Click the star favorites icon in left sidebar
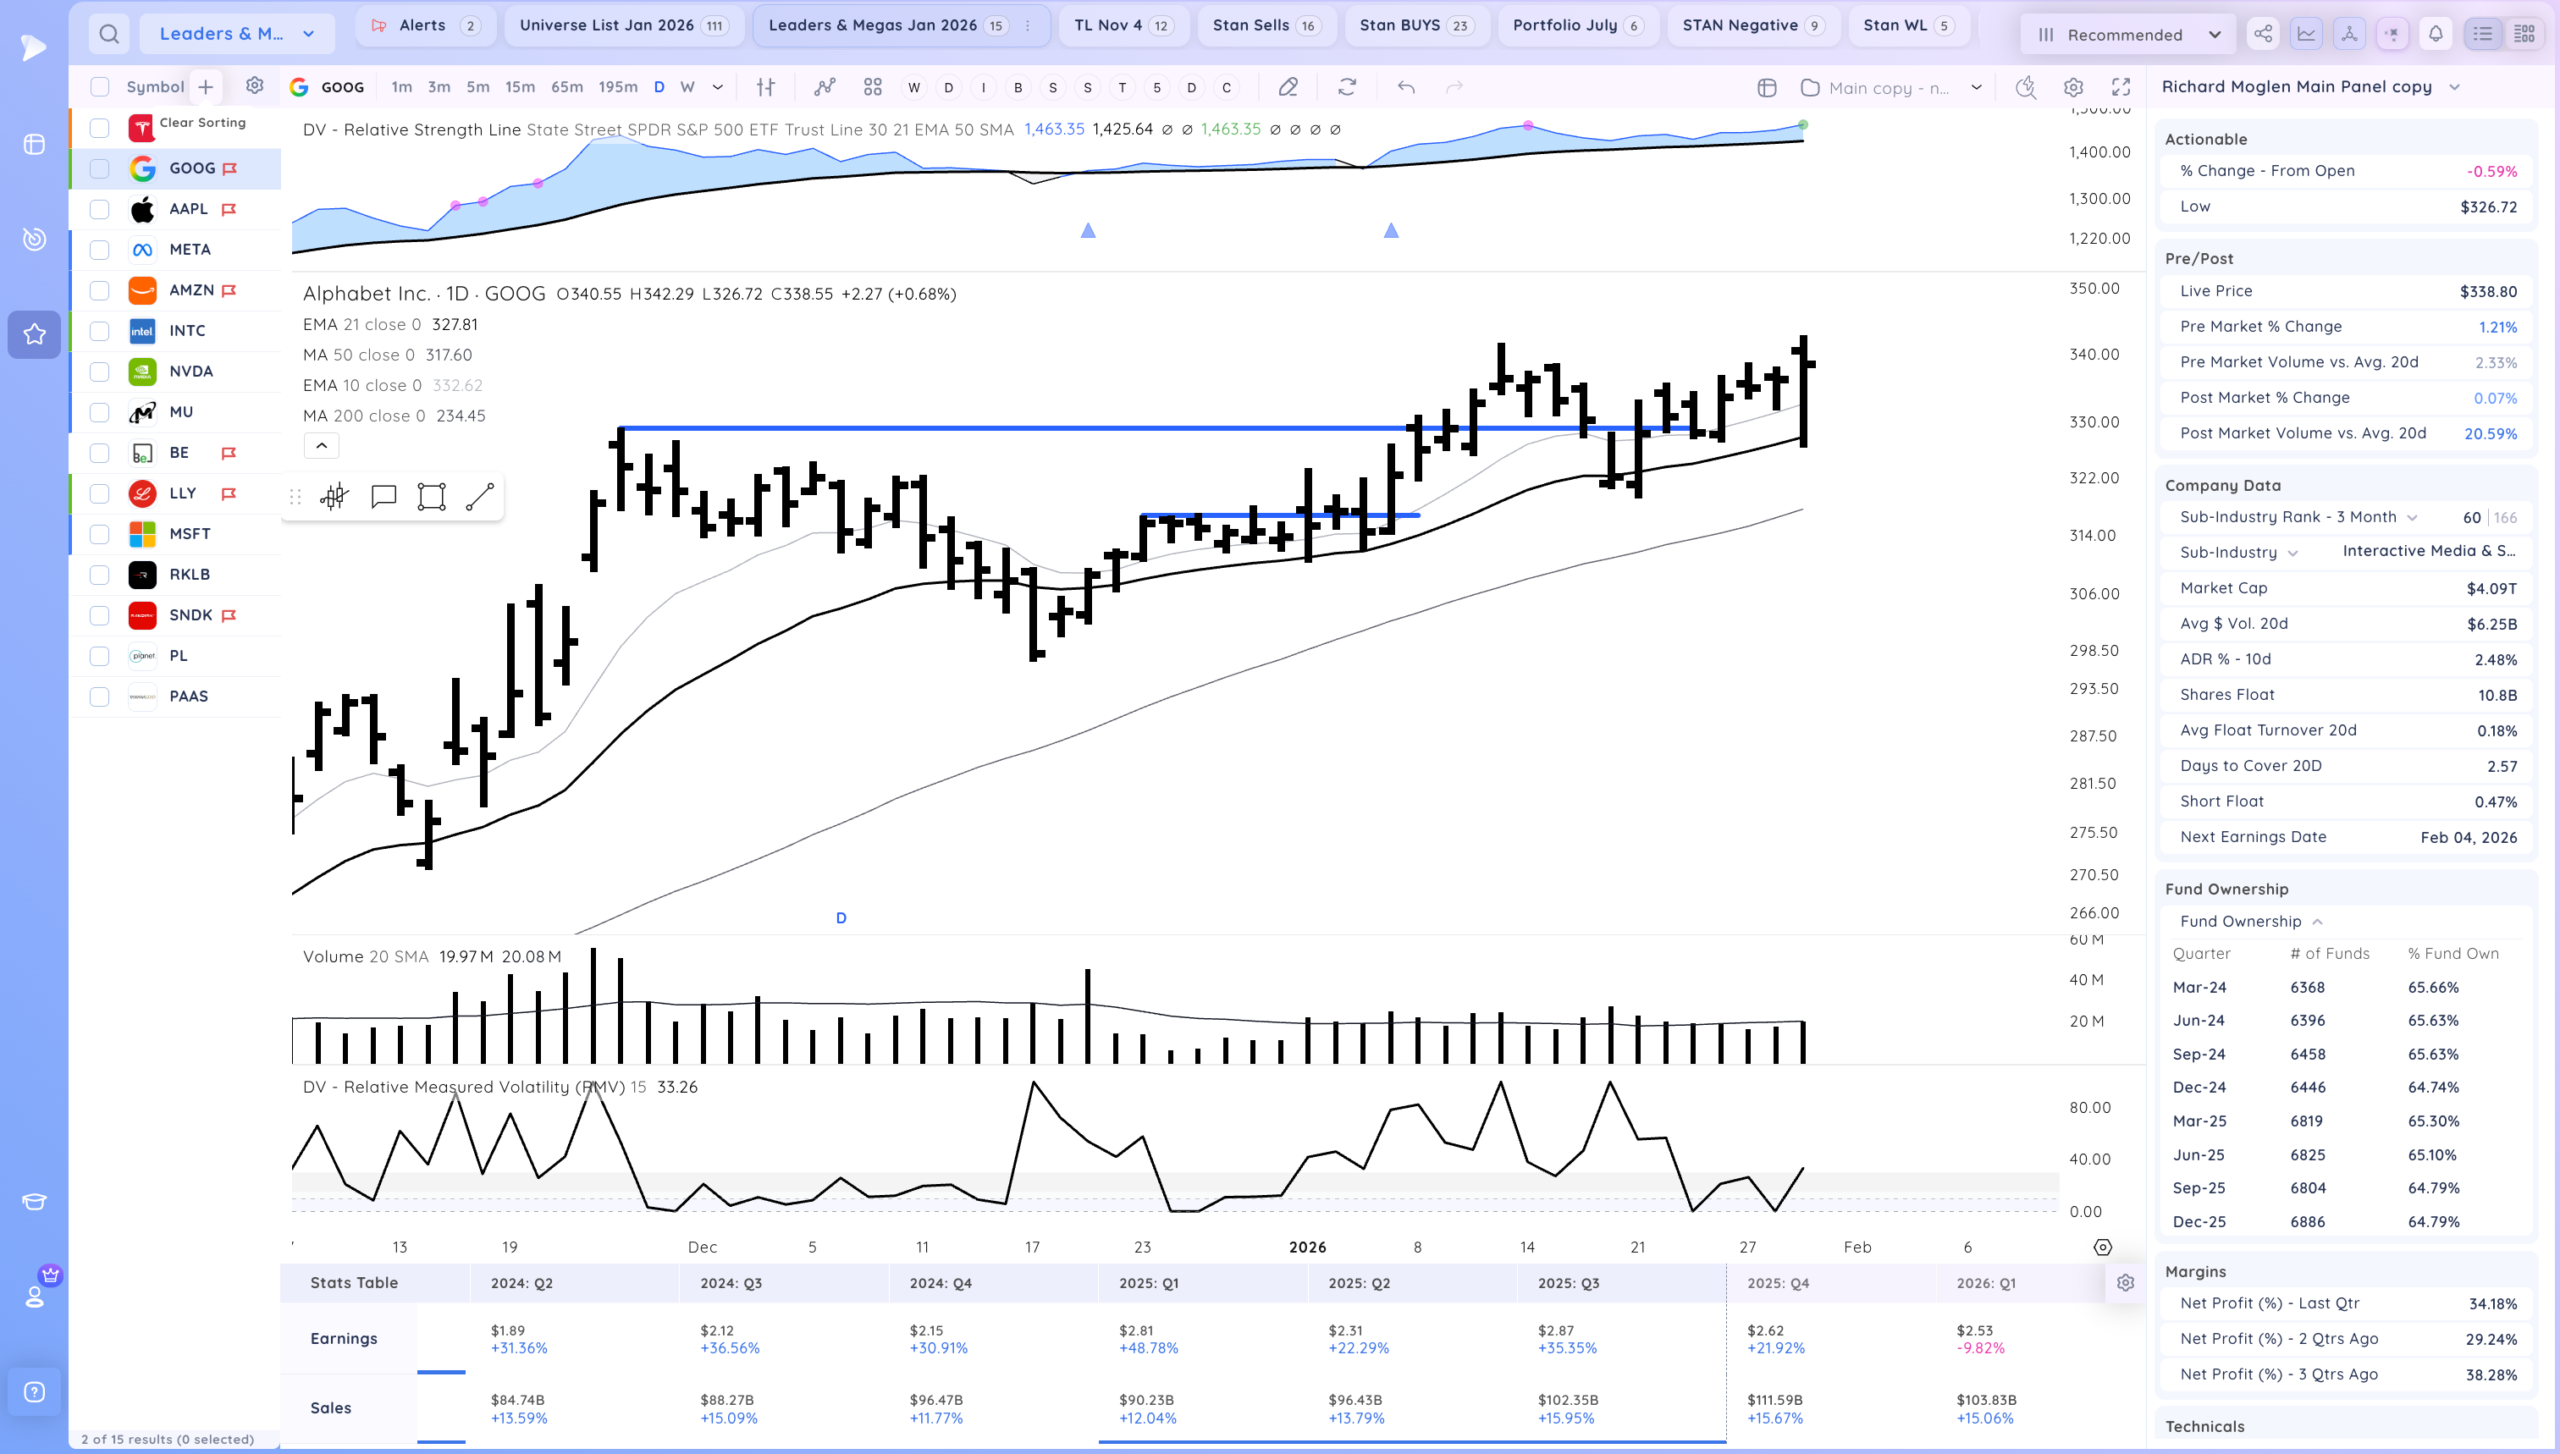The image size is (2560, 1454). tap(34, 334)
